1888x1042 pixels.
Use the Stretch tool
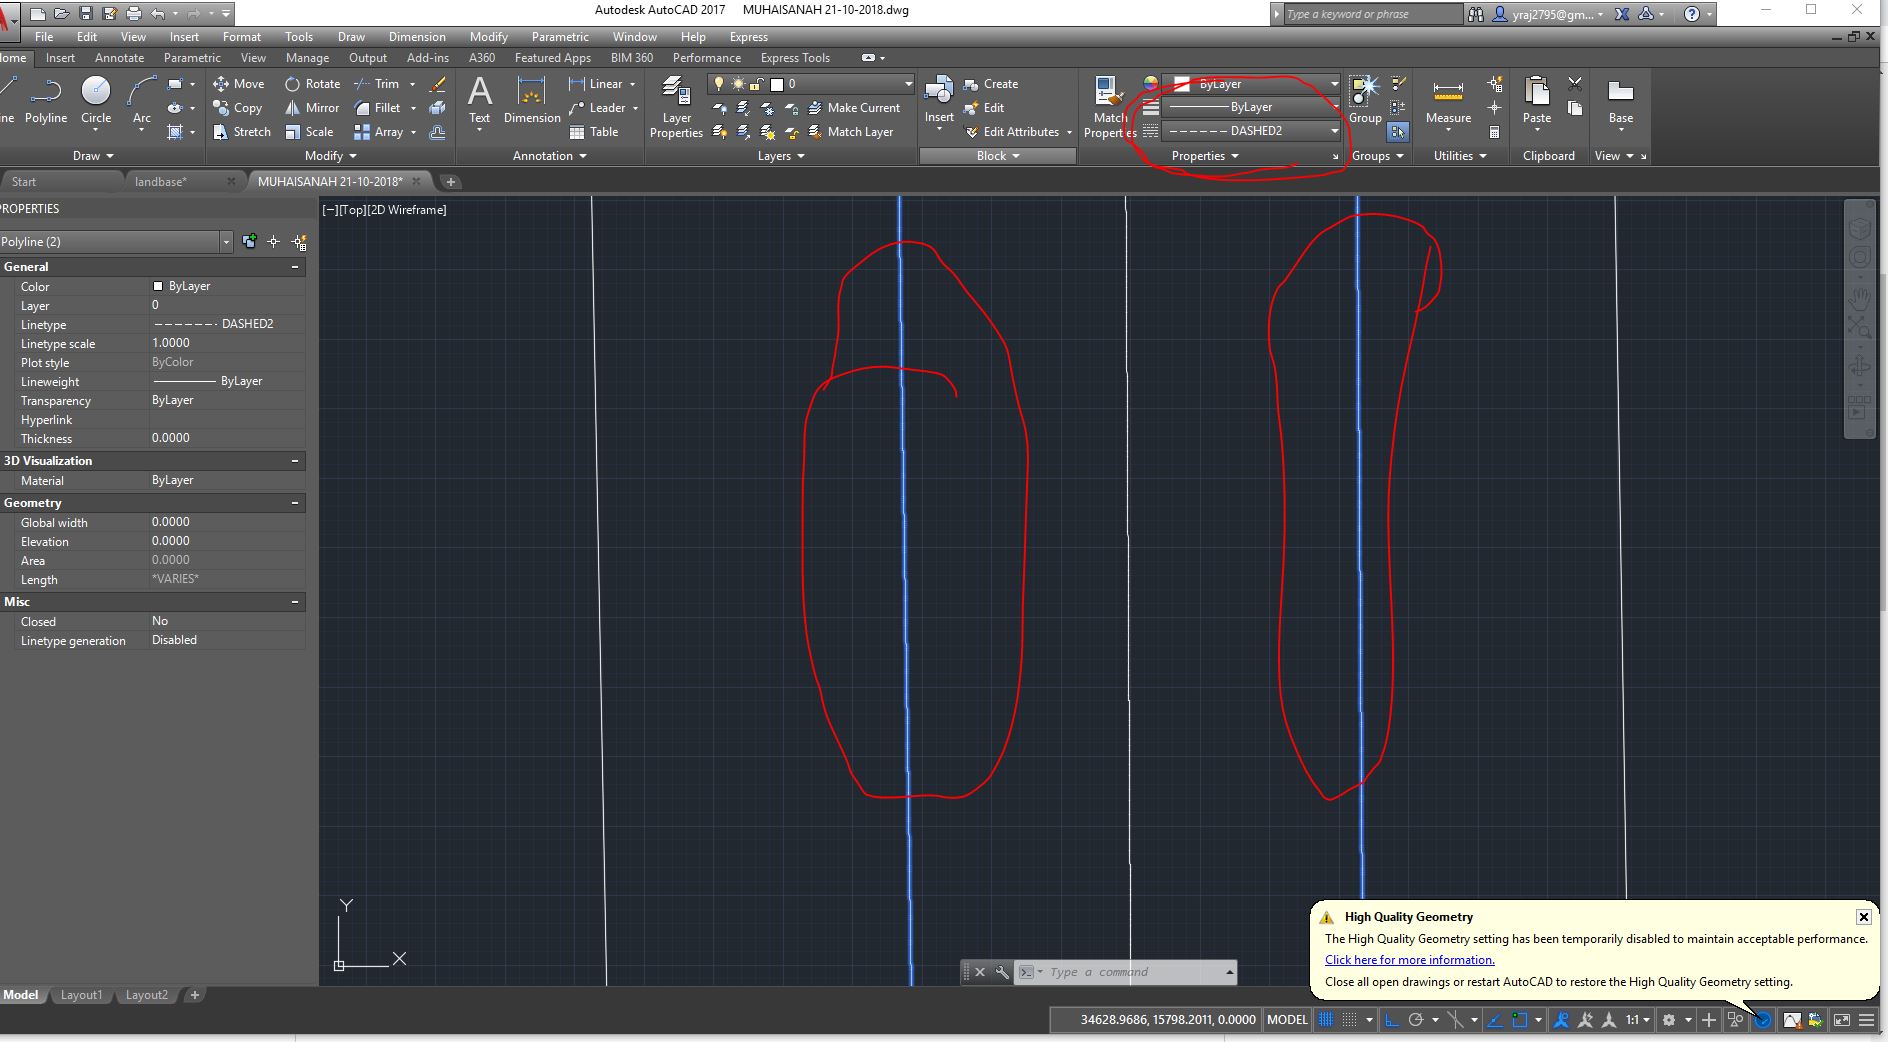click(x=242, y=132)
